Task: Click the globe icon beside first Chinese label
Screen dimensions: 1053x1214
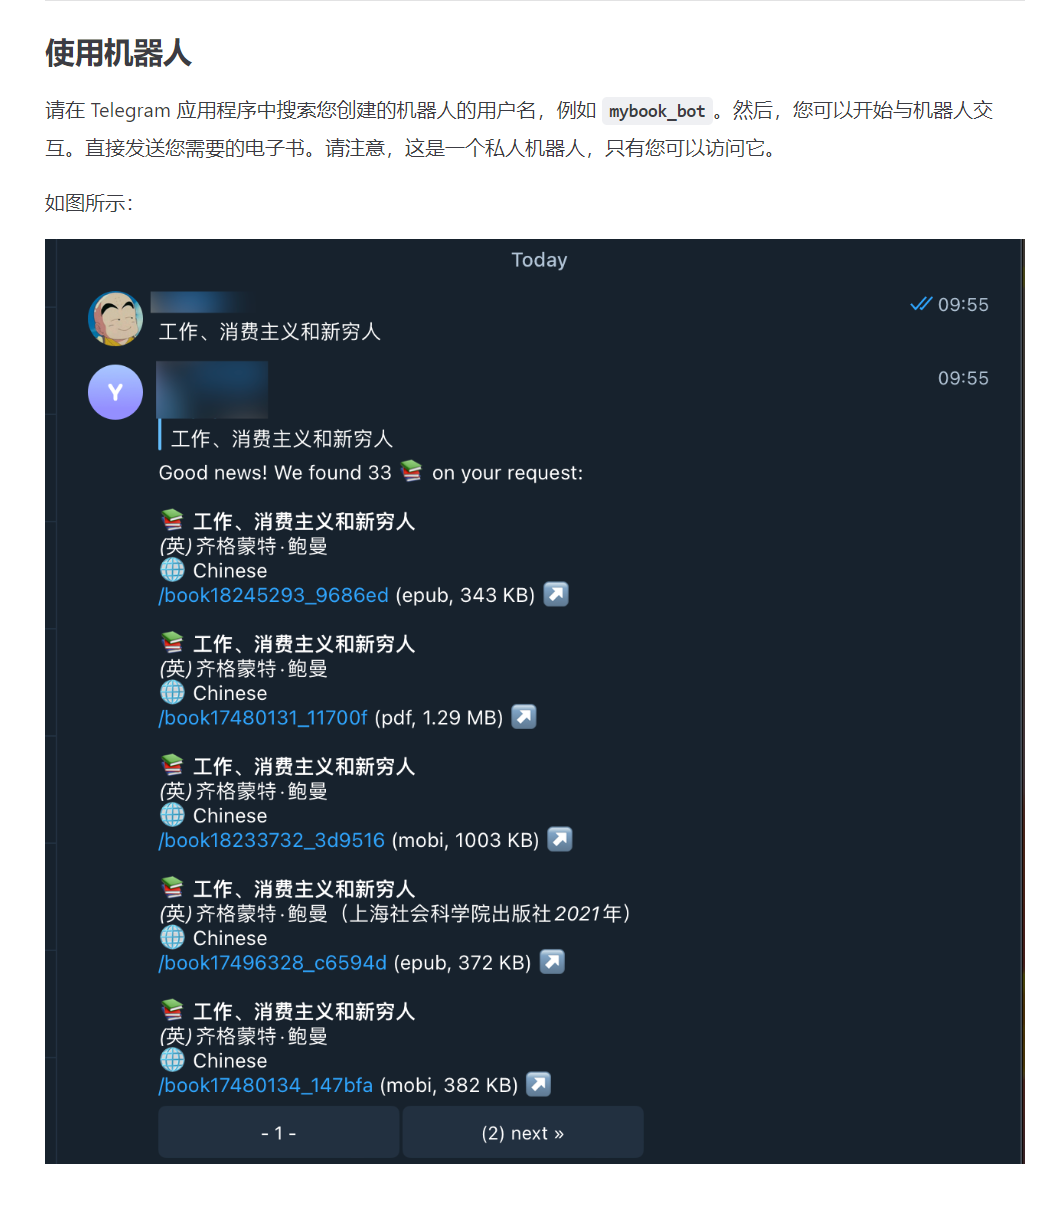Action: click(173, 570)
